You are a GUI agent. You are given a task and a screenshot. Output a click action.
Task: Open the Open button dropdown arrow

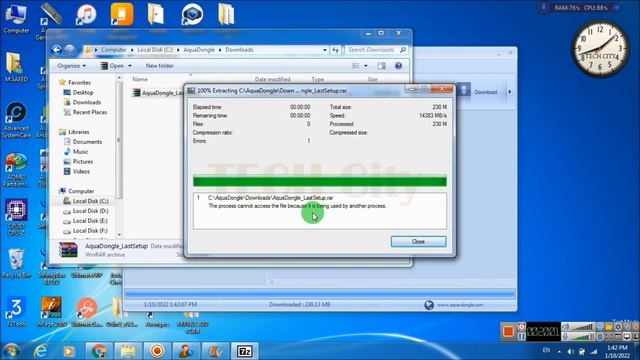coord(130,66)
